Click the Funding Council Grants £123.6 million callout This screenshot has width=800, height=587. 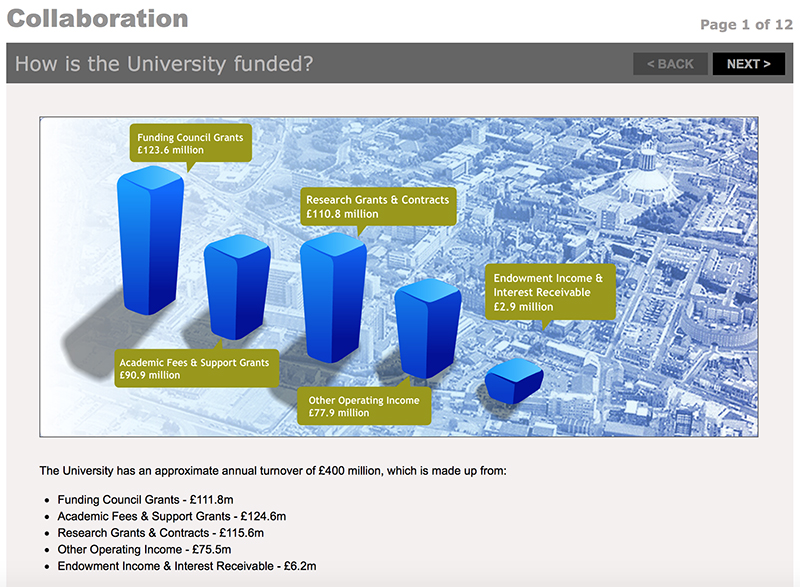click(x=190, y=143)
